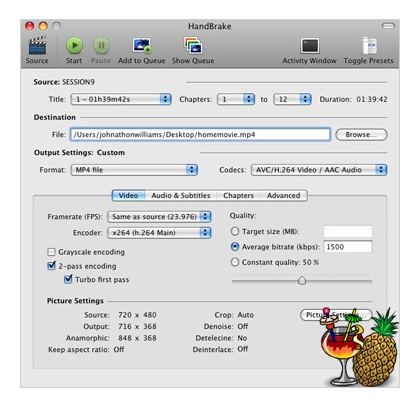
Task: Toggle Turbo first pass checkbox
Action: 68,279
